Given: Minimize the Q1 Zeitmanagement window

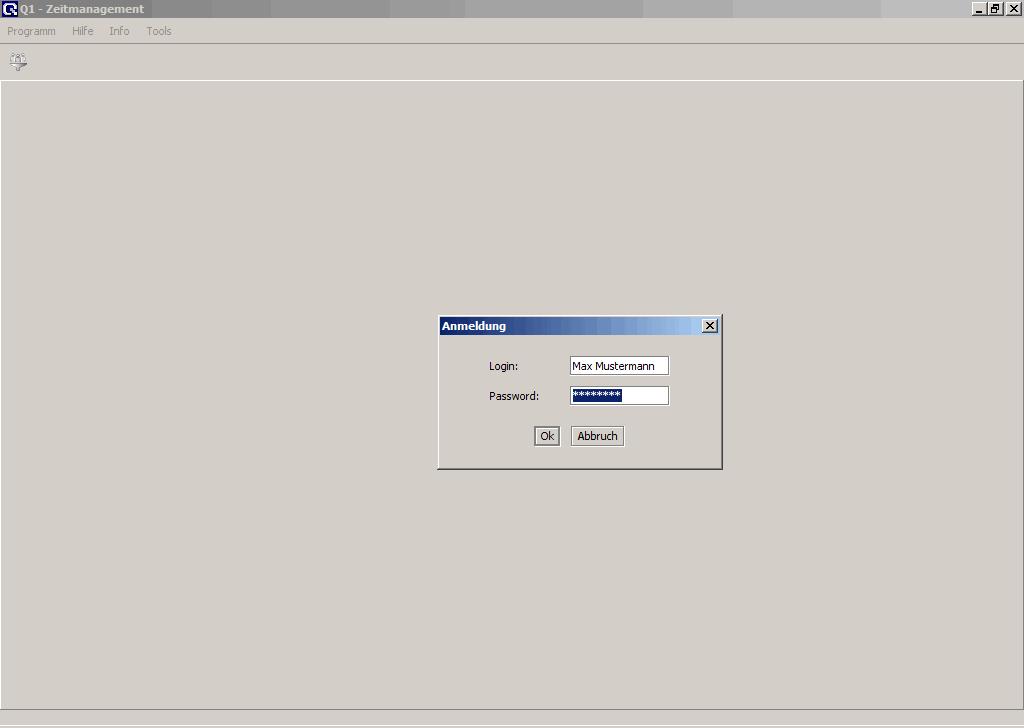Looking at the screenshot, I should tap(978, 9).
